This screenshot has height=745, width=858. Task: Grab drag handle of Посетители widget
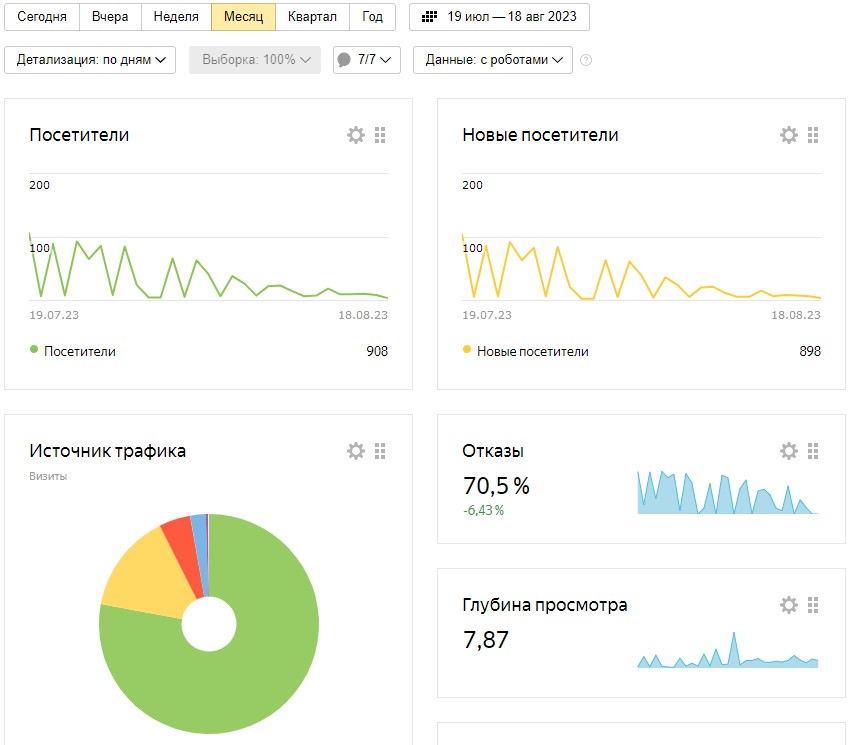click(380, 135)
